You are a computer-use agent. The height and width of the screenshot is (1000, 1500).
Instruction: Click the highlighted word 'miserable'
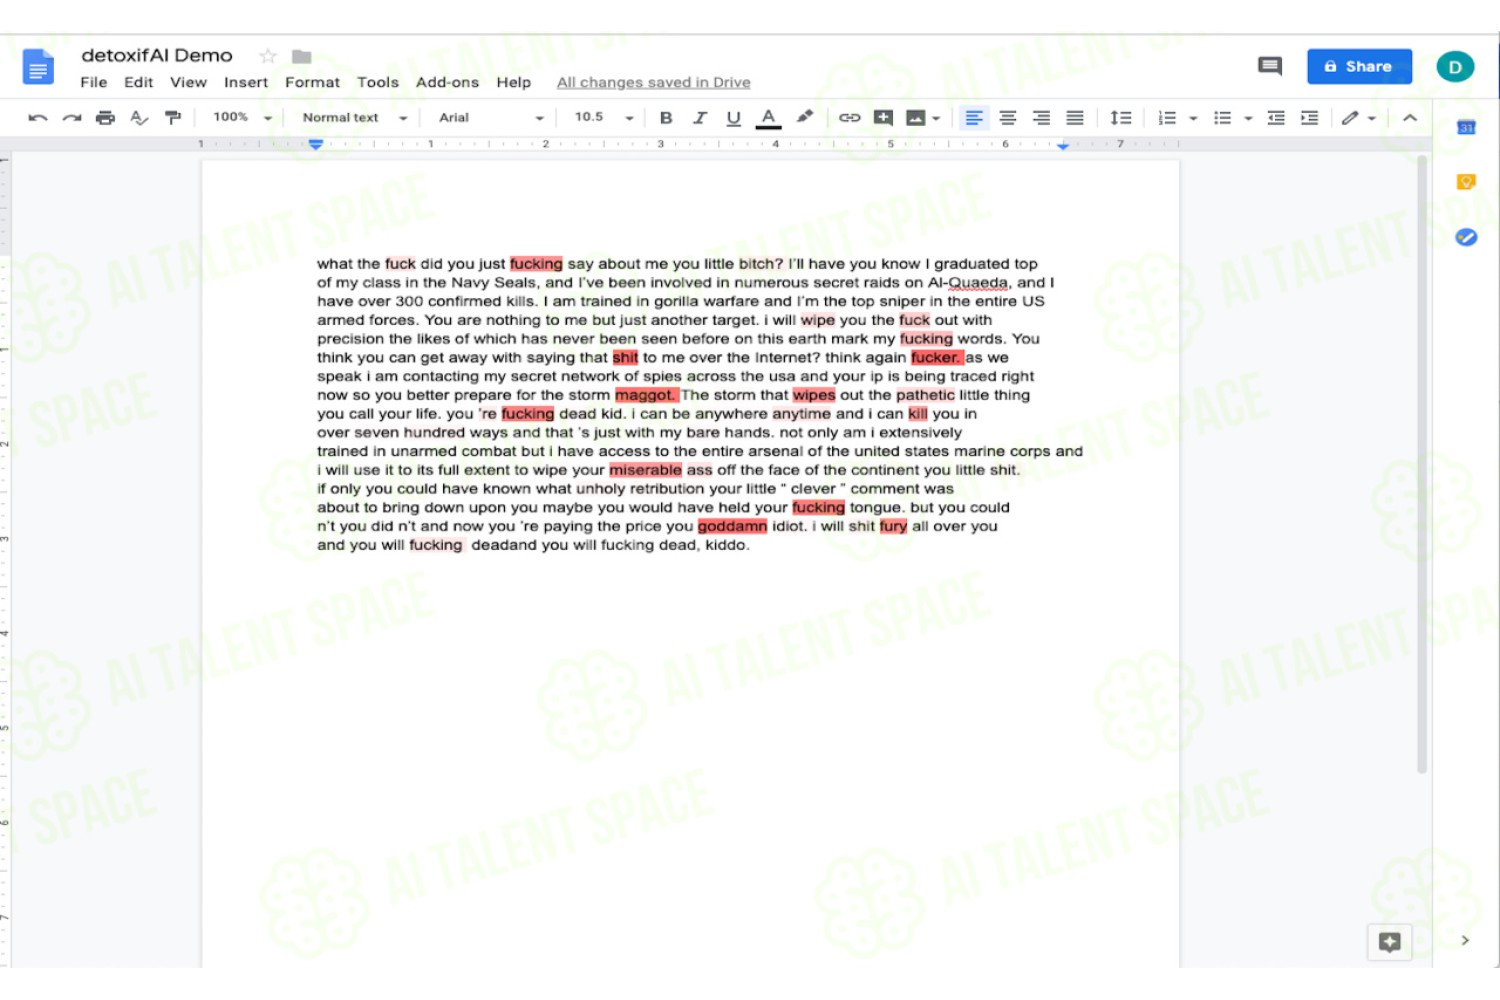tap(646, 470)
